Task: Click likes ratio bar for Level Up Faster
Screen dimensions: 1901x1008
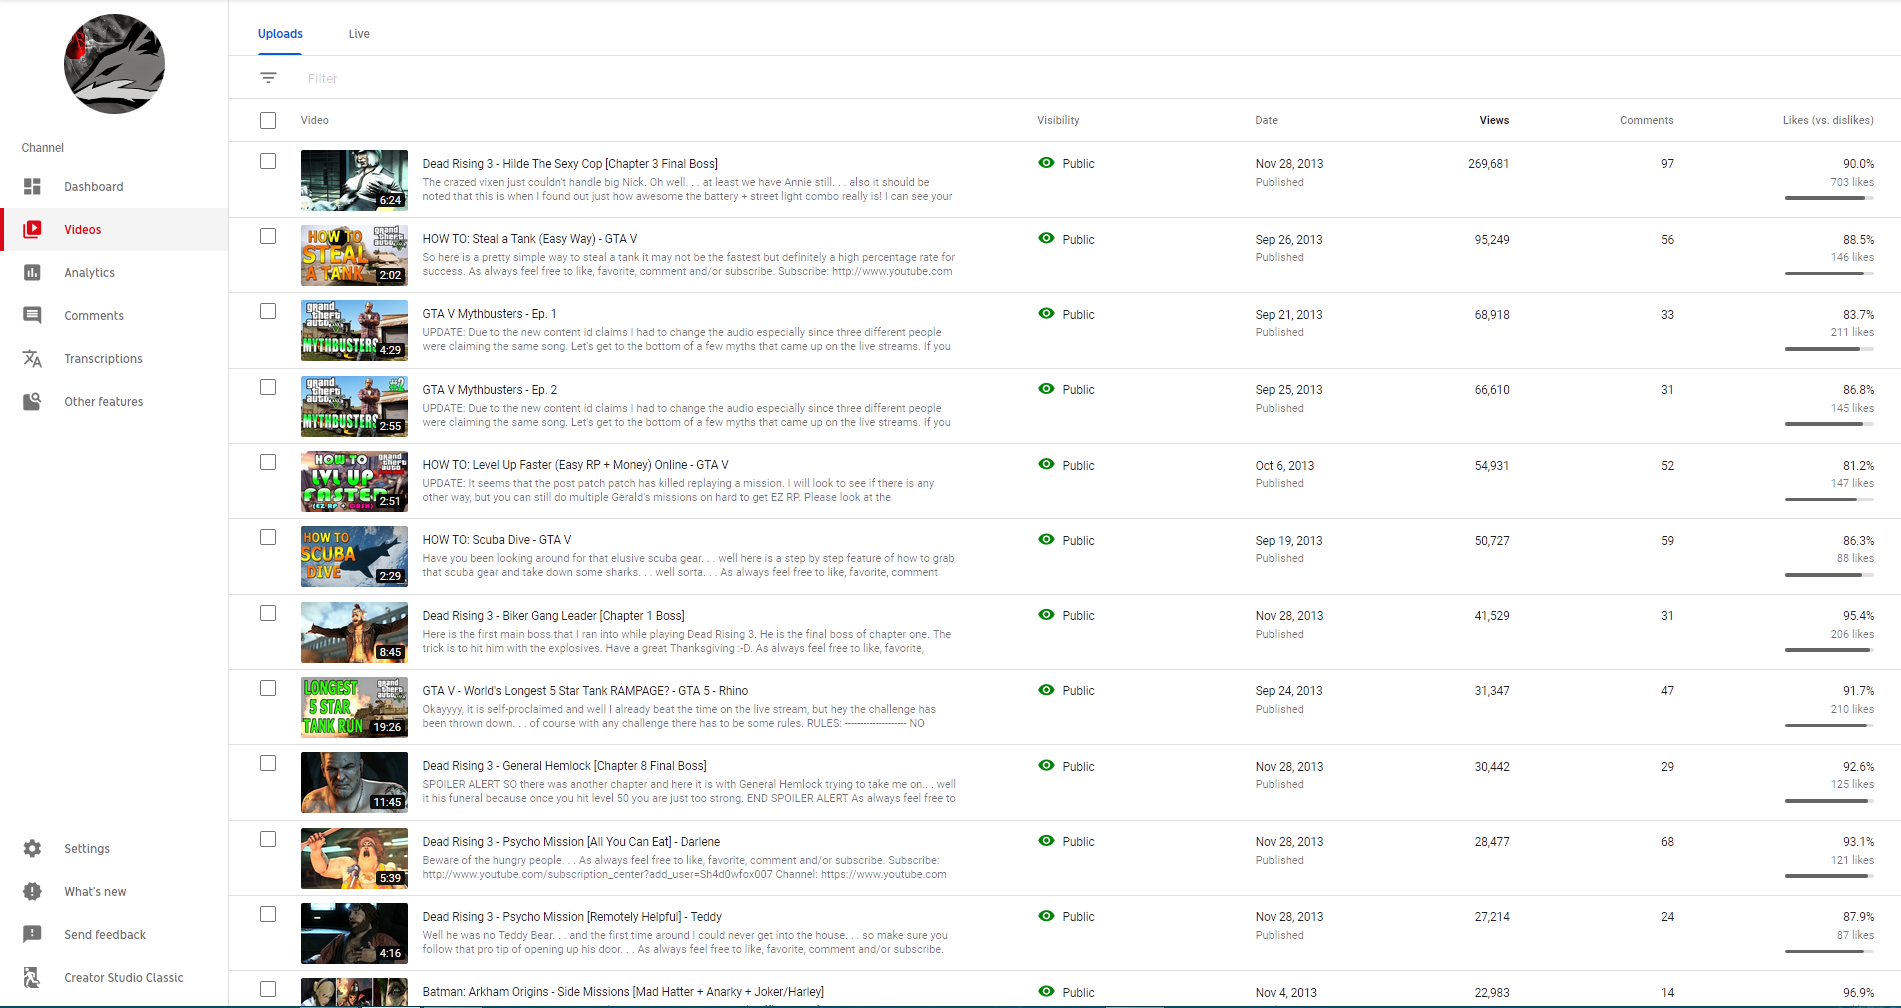Action: click(1829, 499)
